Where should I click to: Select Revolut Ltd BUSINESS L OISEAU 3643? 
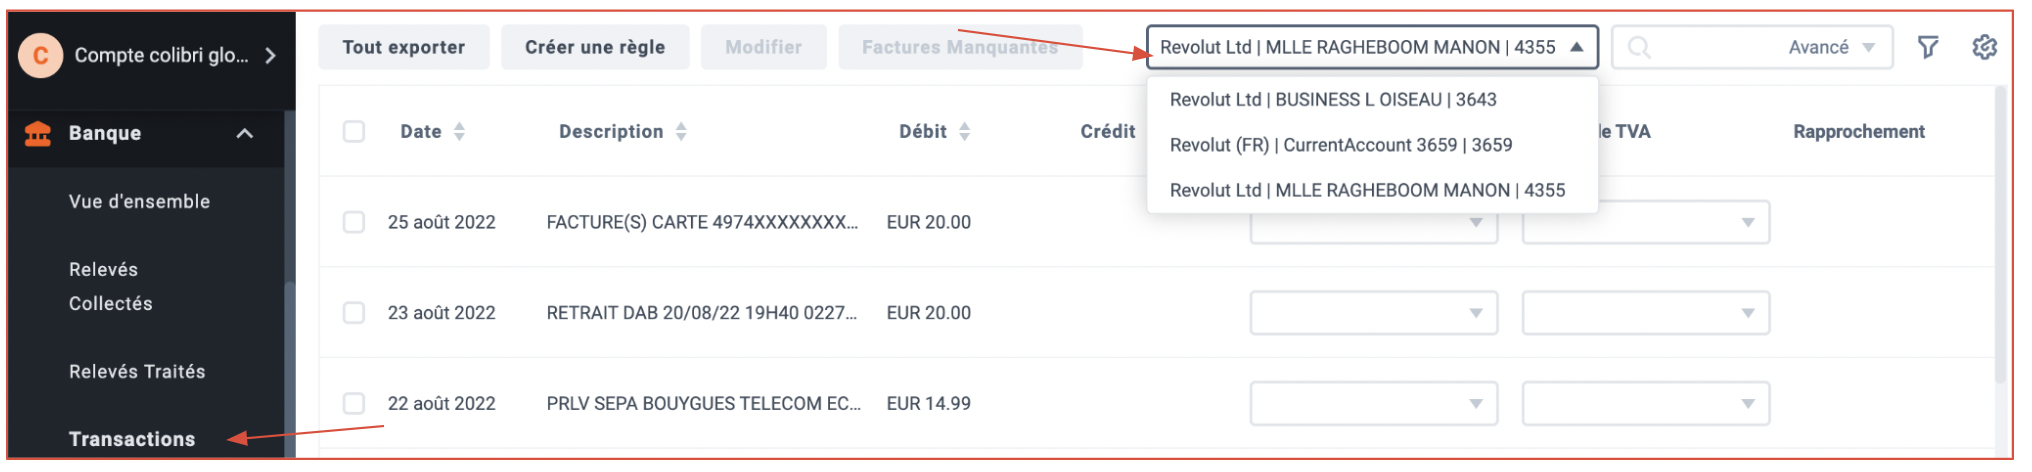(1333, 100)
